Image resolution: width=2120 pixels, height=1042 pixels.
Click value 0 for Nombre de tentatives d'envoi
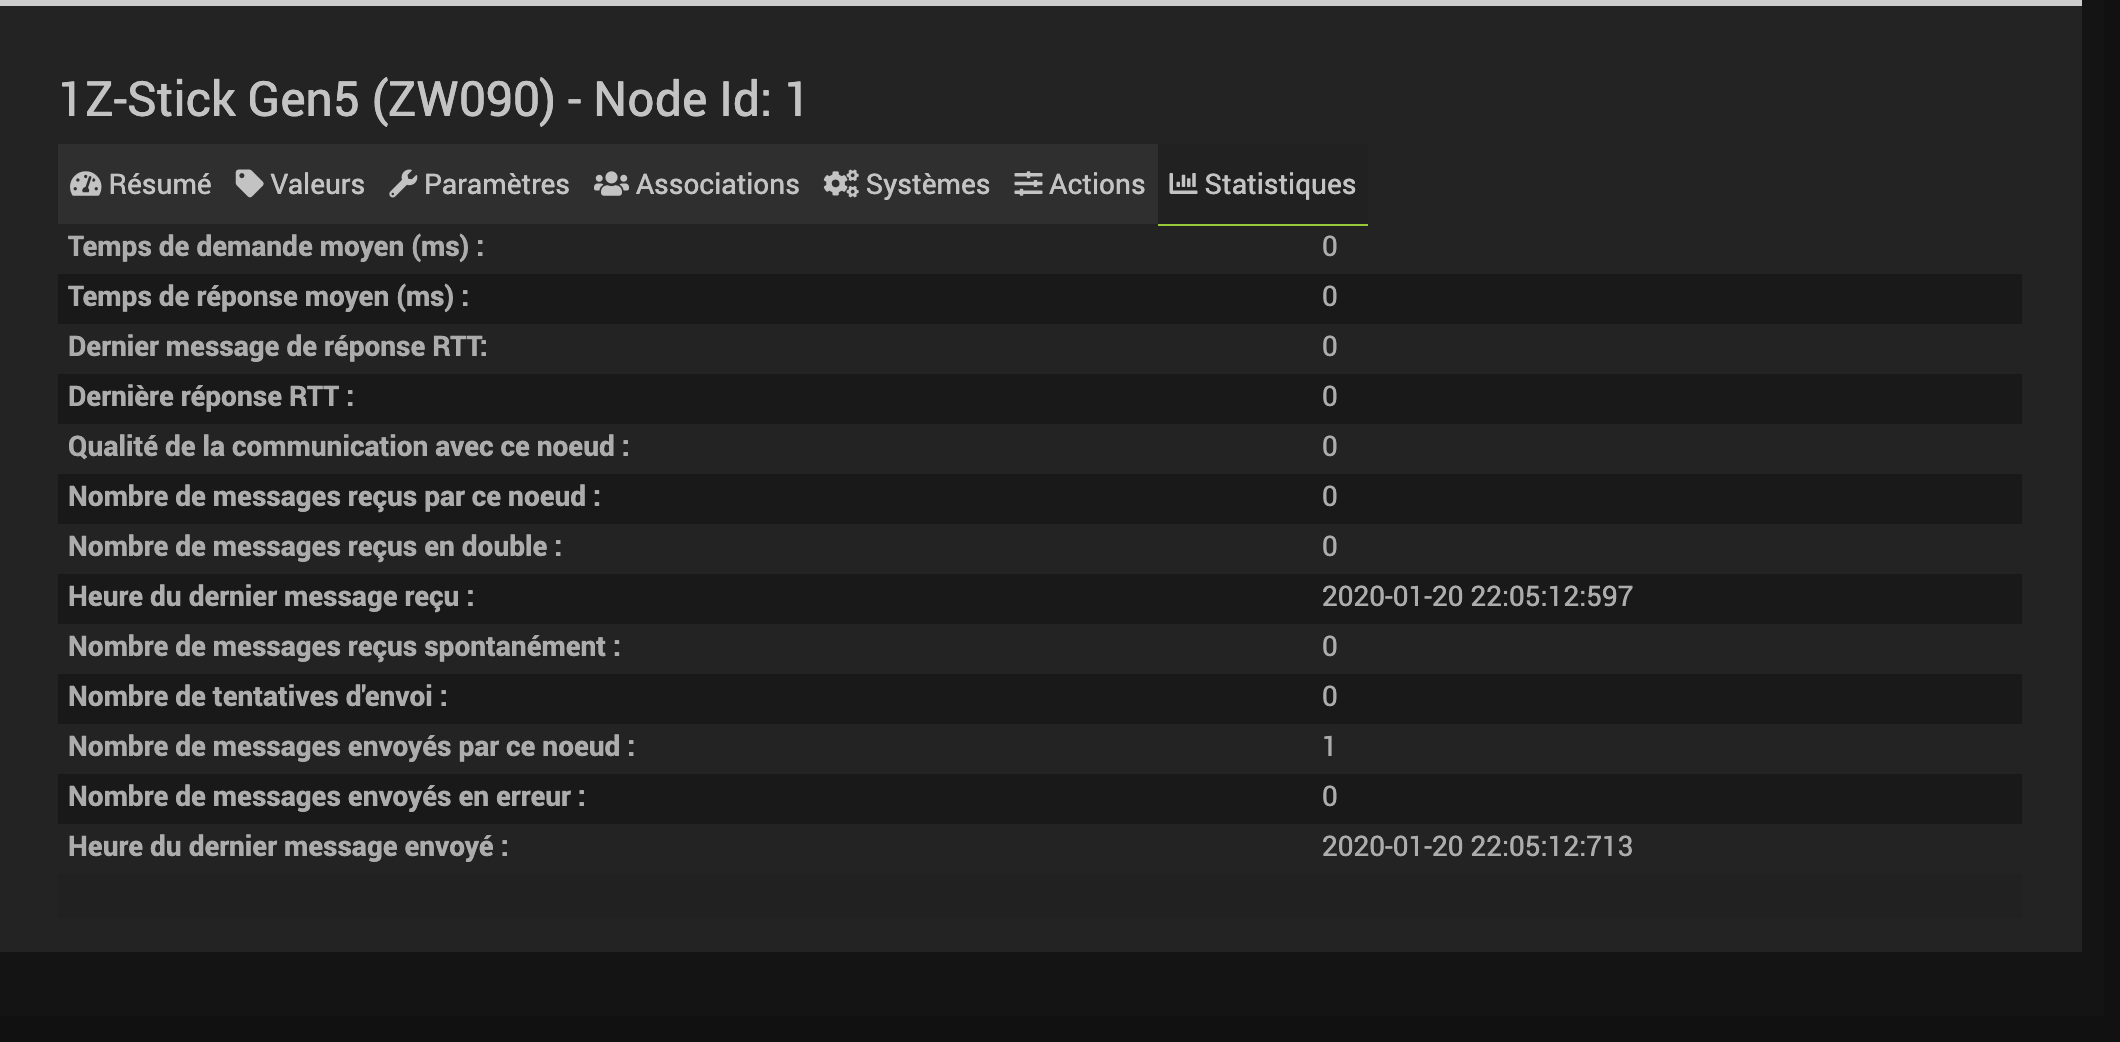click(x=1329, y=697)
